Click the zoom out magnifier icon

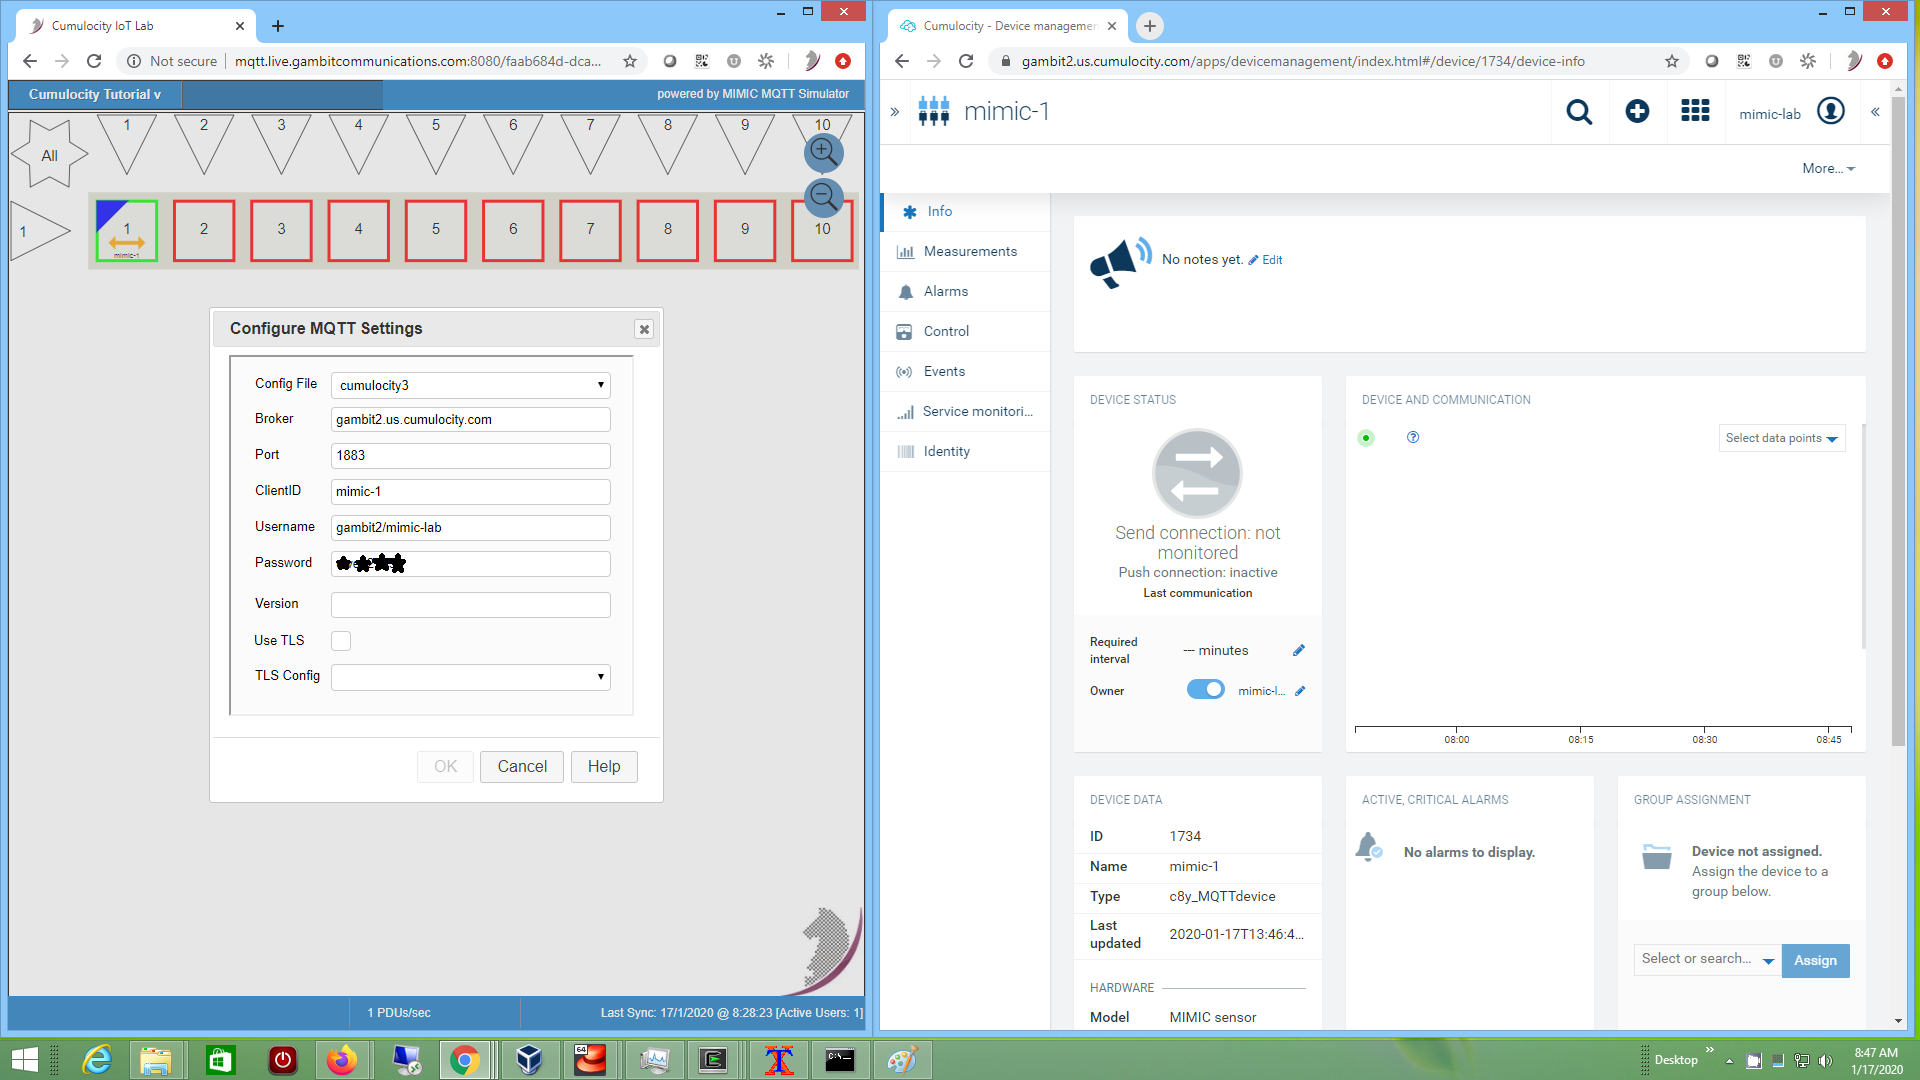point(823,196)
